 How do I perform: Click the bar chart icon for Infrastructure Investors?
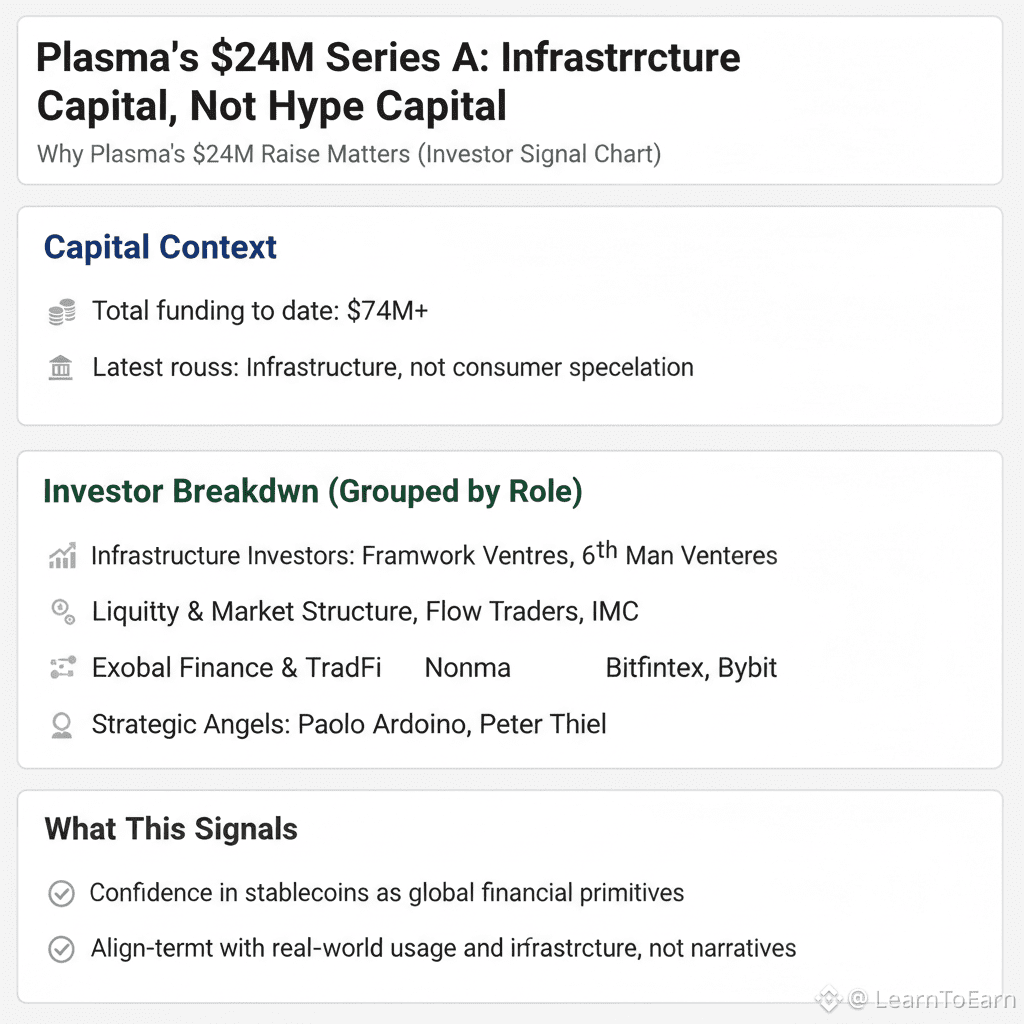[x=62, y=556]
